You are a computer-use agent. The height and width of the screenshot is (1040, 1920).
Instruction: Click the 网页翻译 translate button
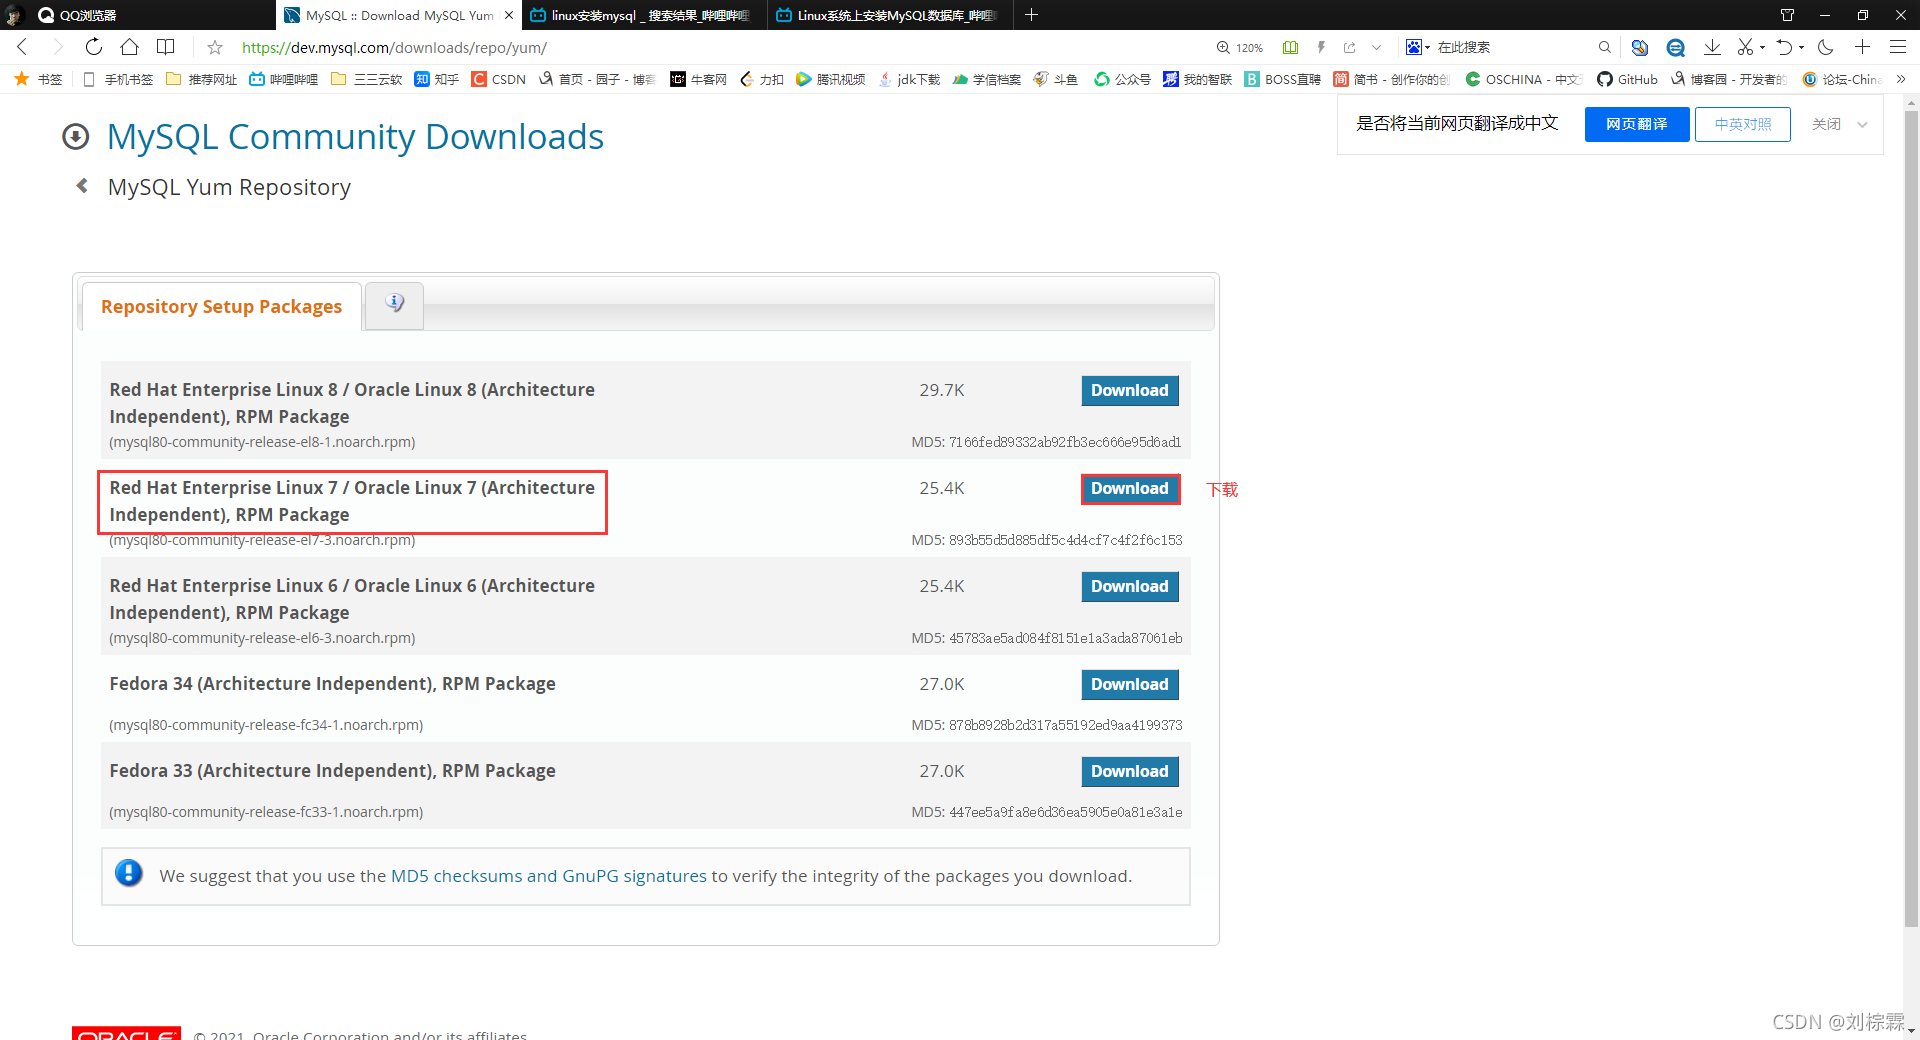(x=1636, y=124)
